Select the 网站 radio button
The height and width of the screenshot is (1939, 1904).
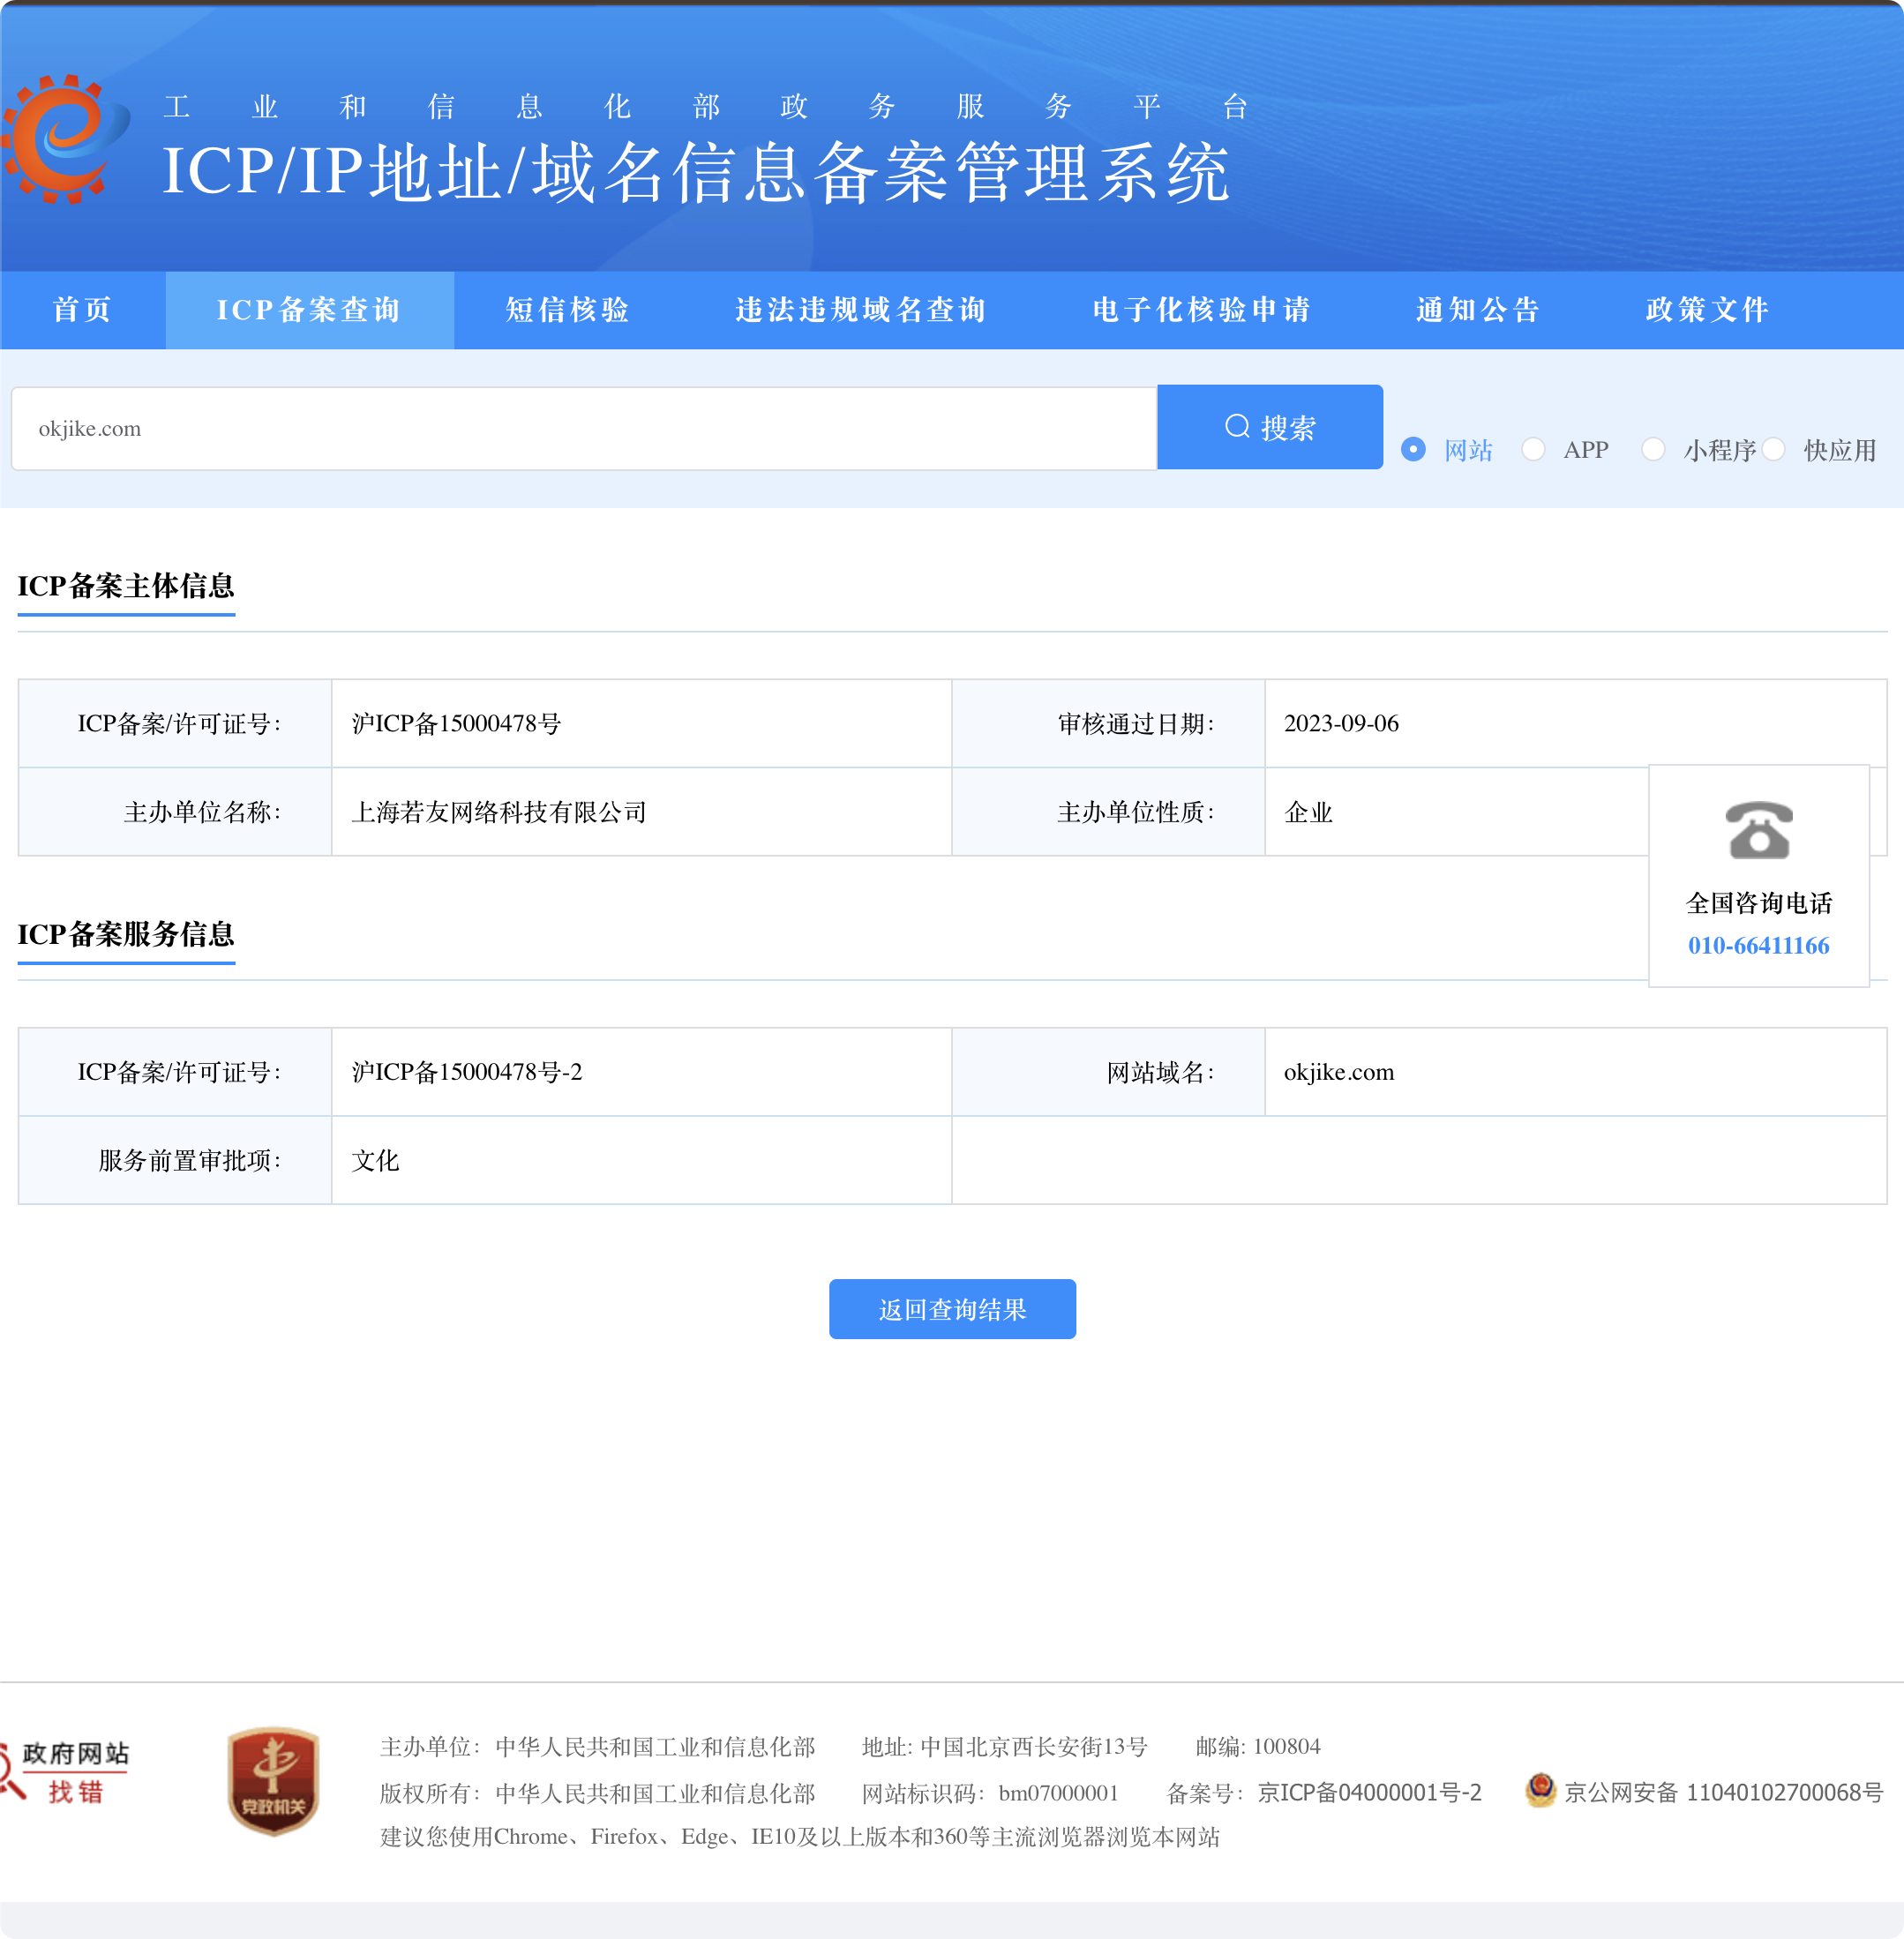click(1413, 450)
